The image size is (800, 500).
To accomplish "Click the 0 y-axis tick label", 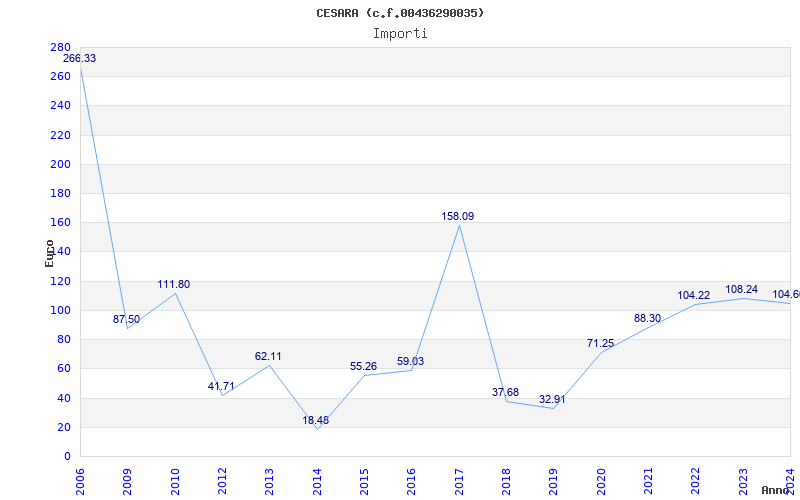I will click(67, 457).
